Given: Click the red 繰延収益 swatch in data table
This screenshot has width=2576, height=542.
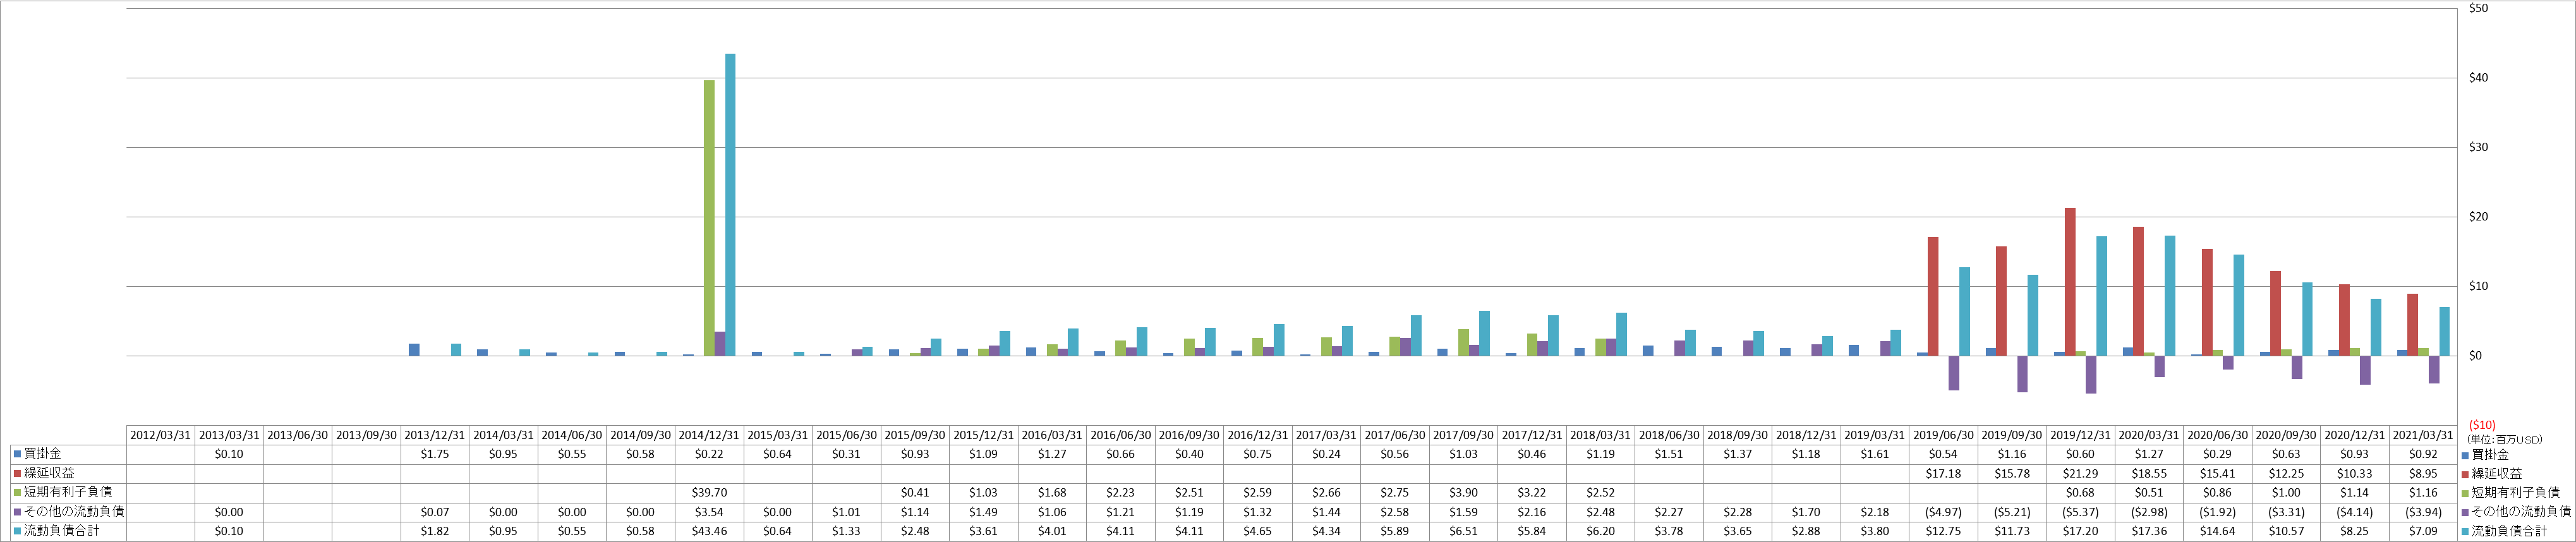Looking at the screenshot, I should click(17, 473).
